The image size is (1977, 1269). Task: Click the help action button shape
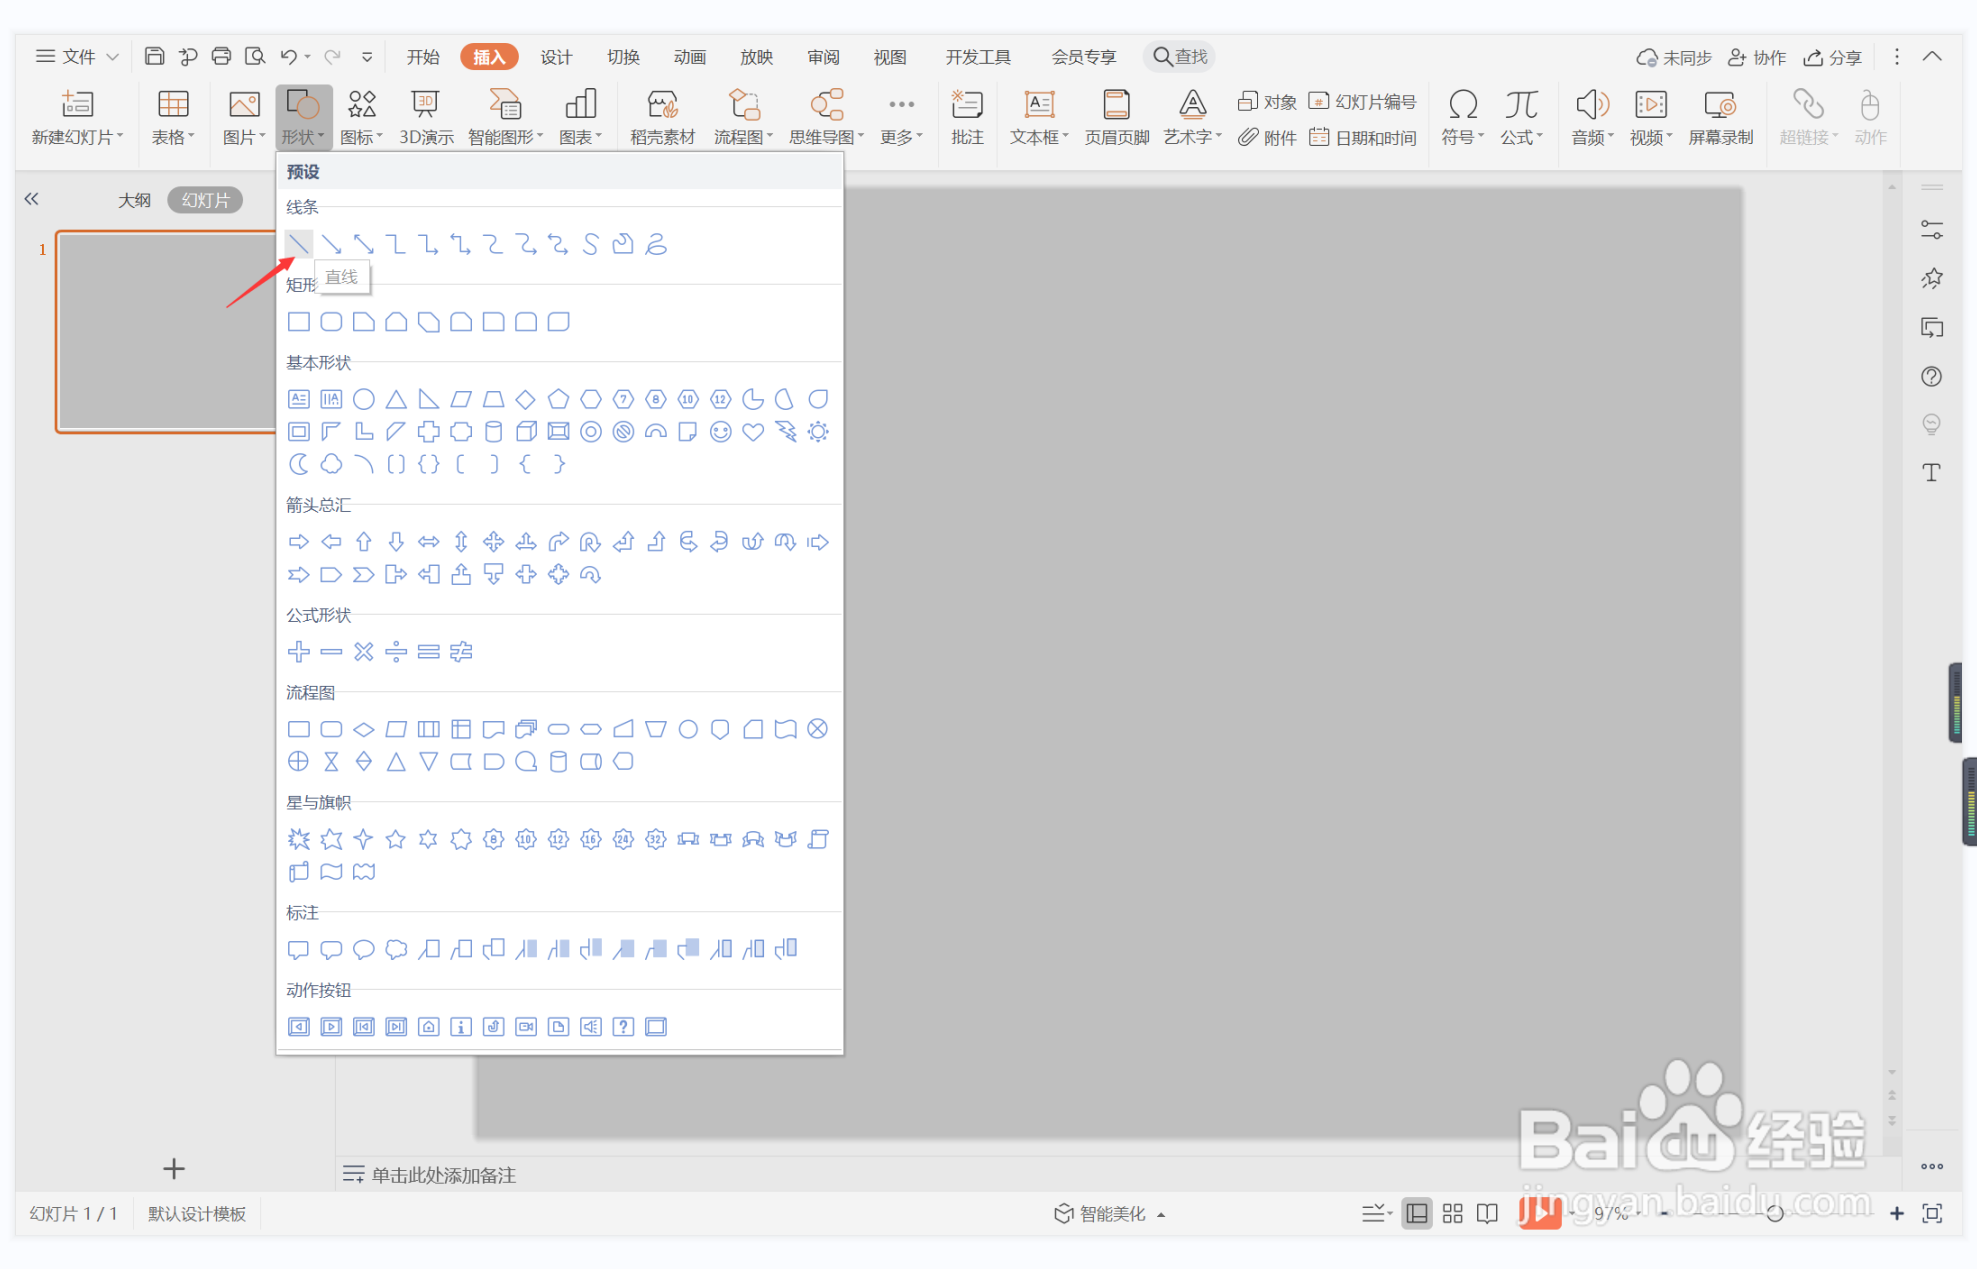tap(623, 1027)
